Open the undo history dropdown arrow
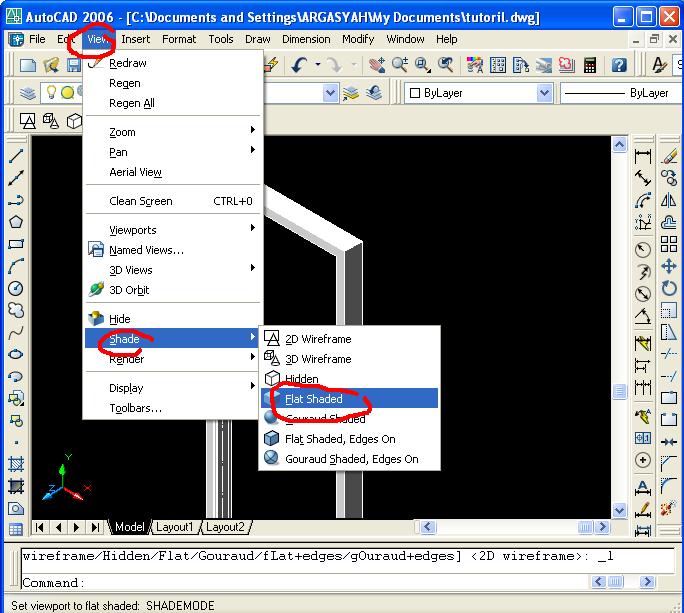Image resolution: width=684 pixels, height=613 pixels. click(318, 65)
